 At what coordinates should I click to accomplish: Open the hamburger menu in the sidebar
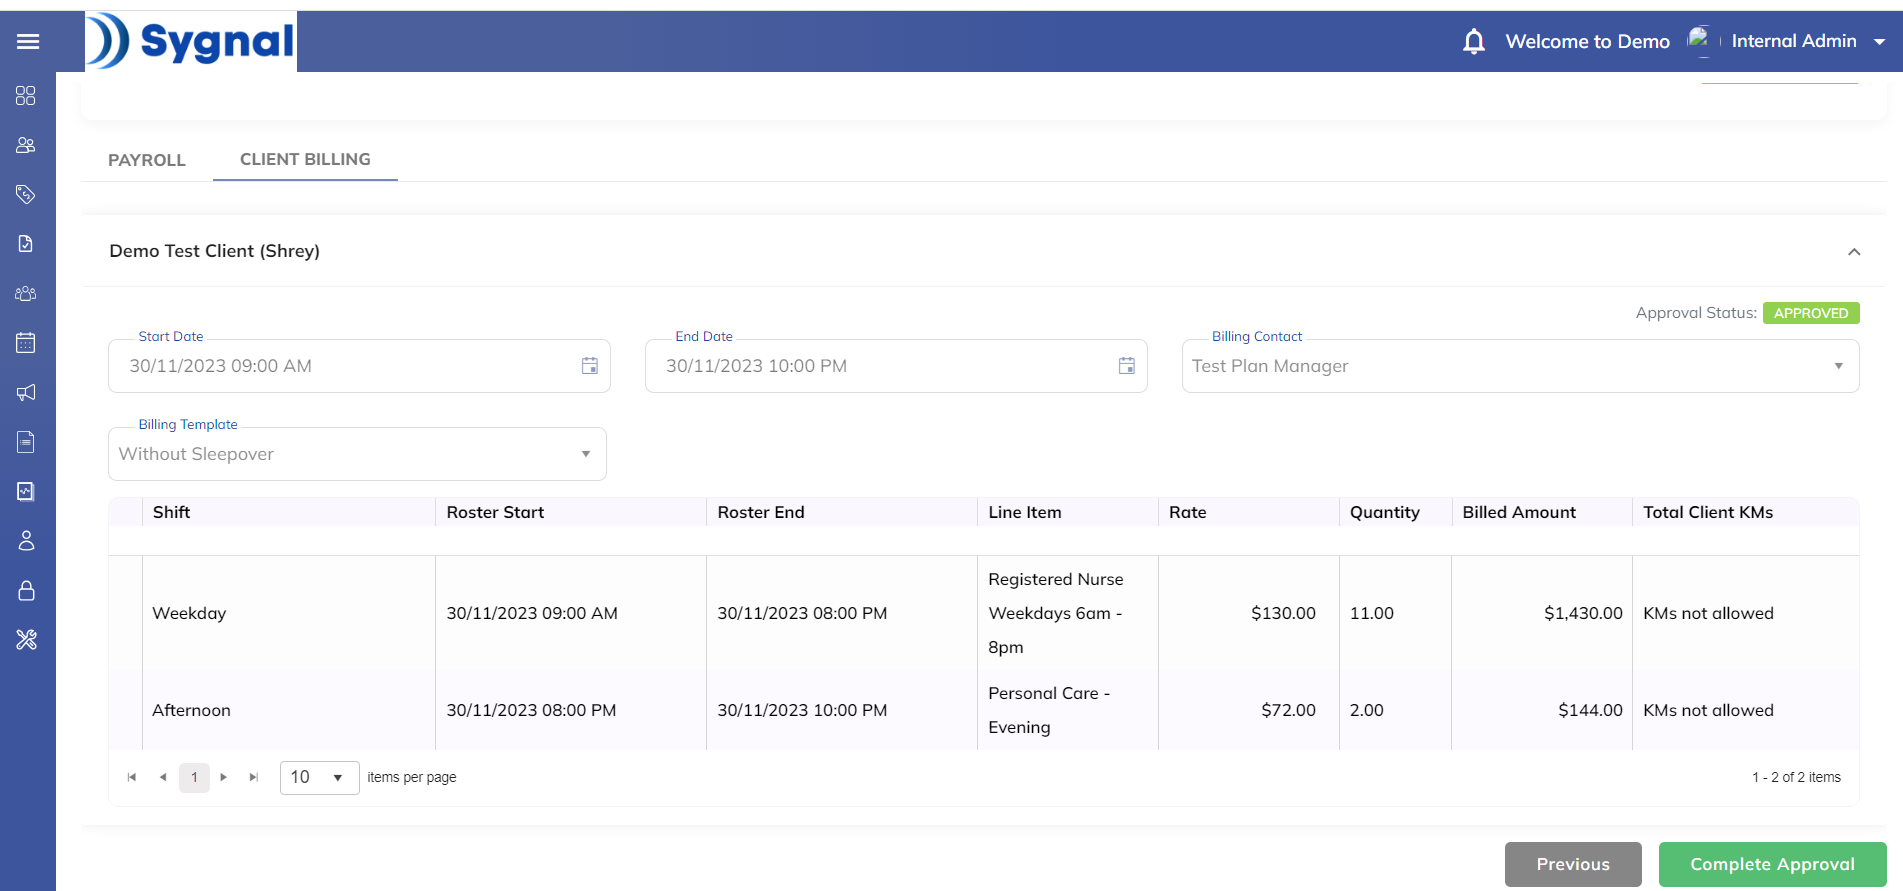pos(28,41)
